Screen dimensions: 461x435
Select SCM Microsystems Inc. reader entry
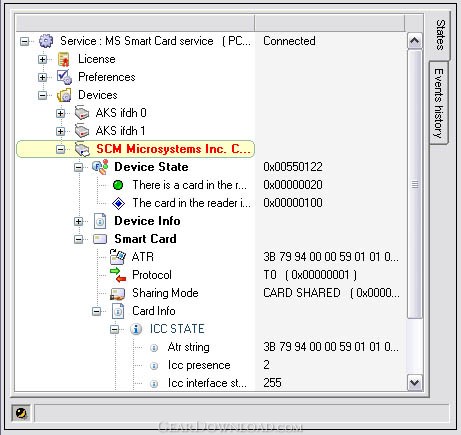(135, 149)
